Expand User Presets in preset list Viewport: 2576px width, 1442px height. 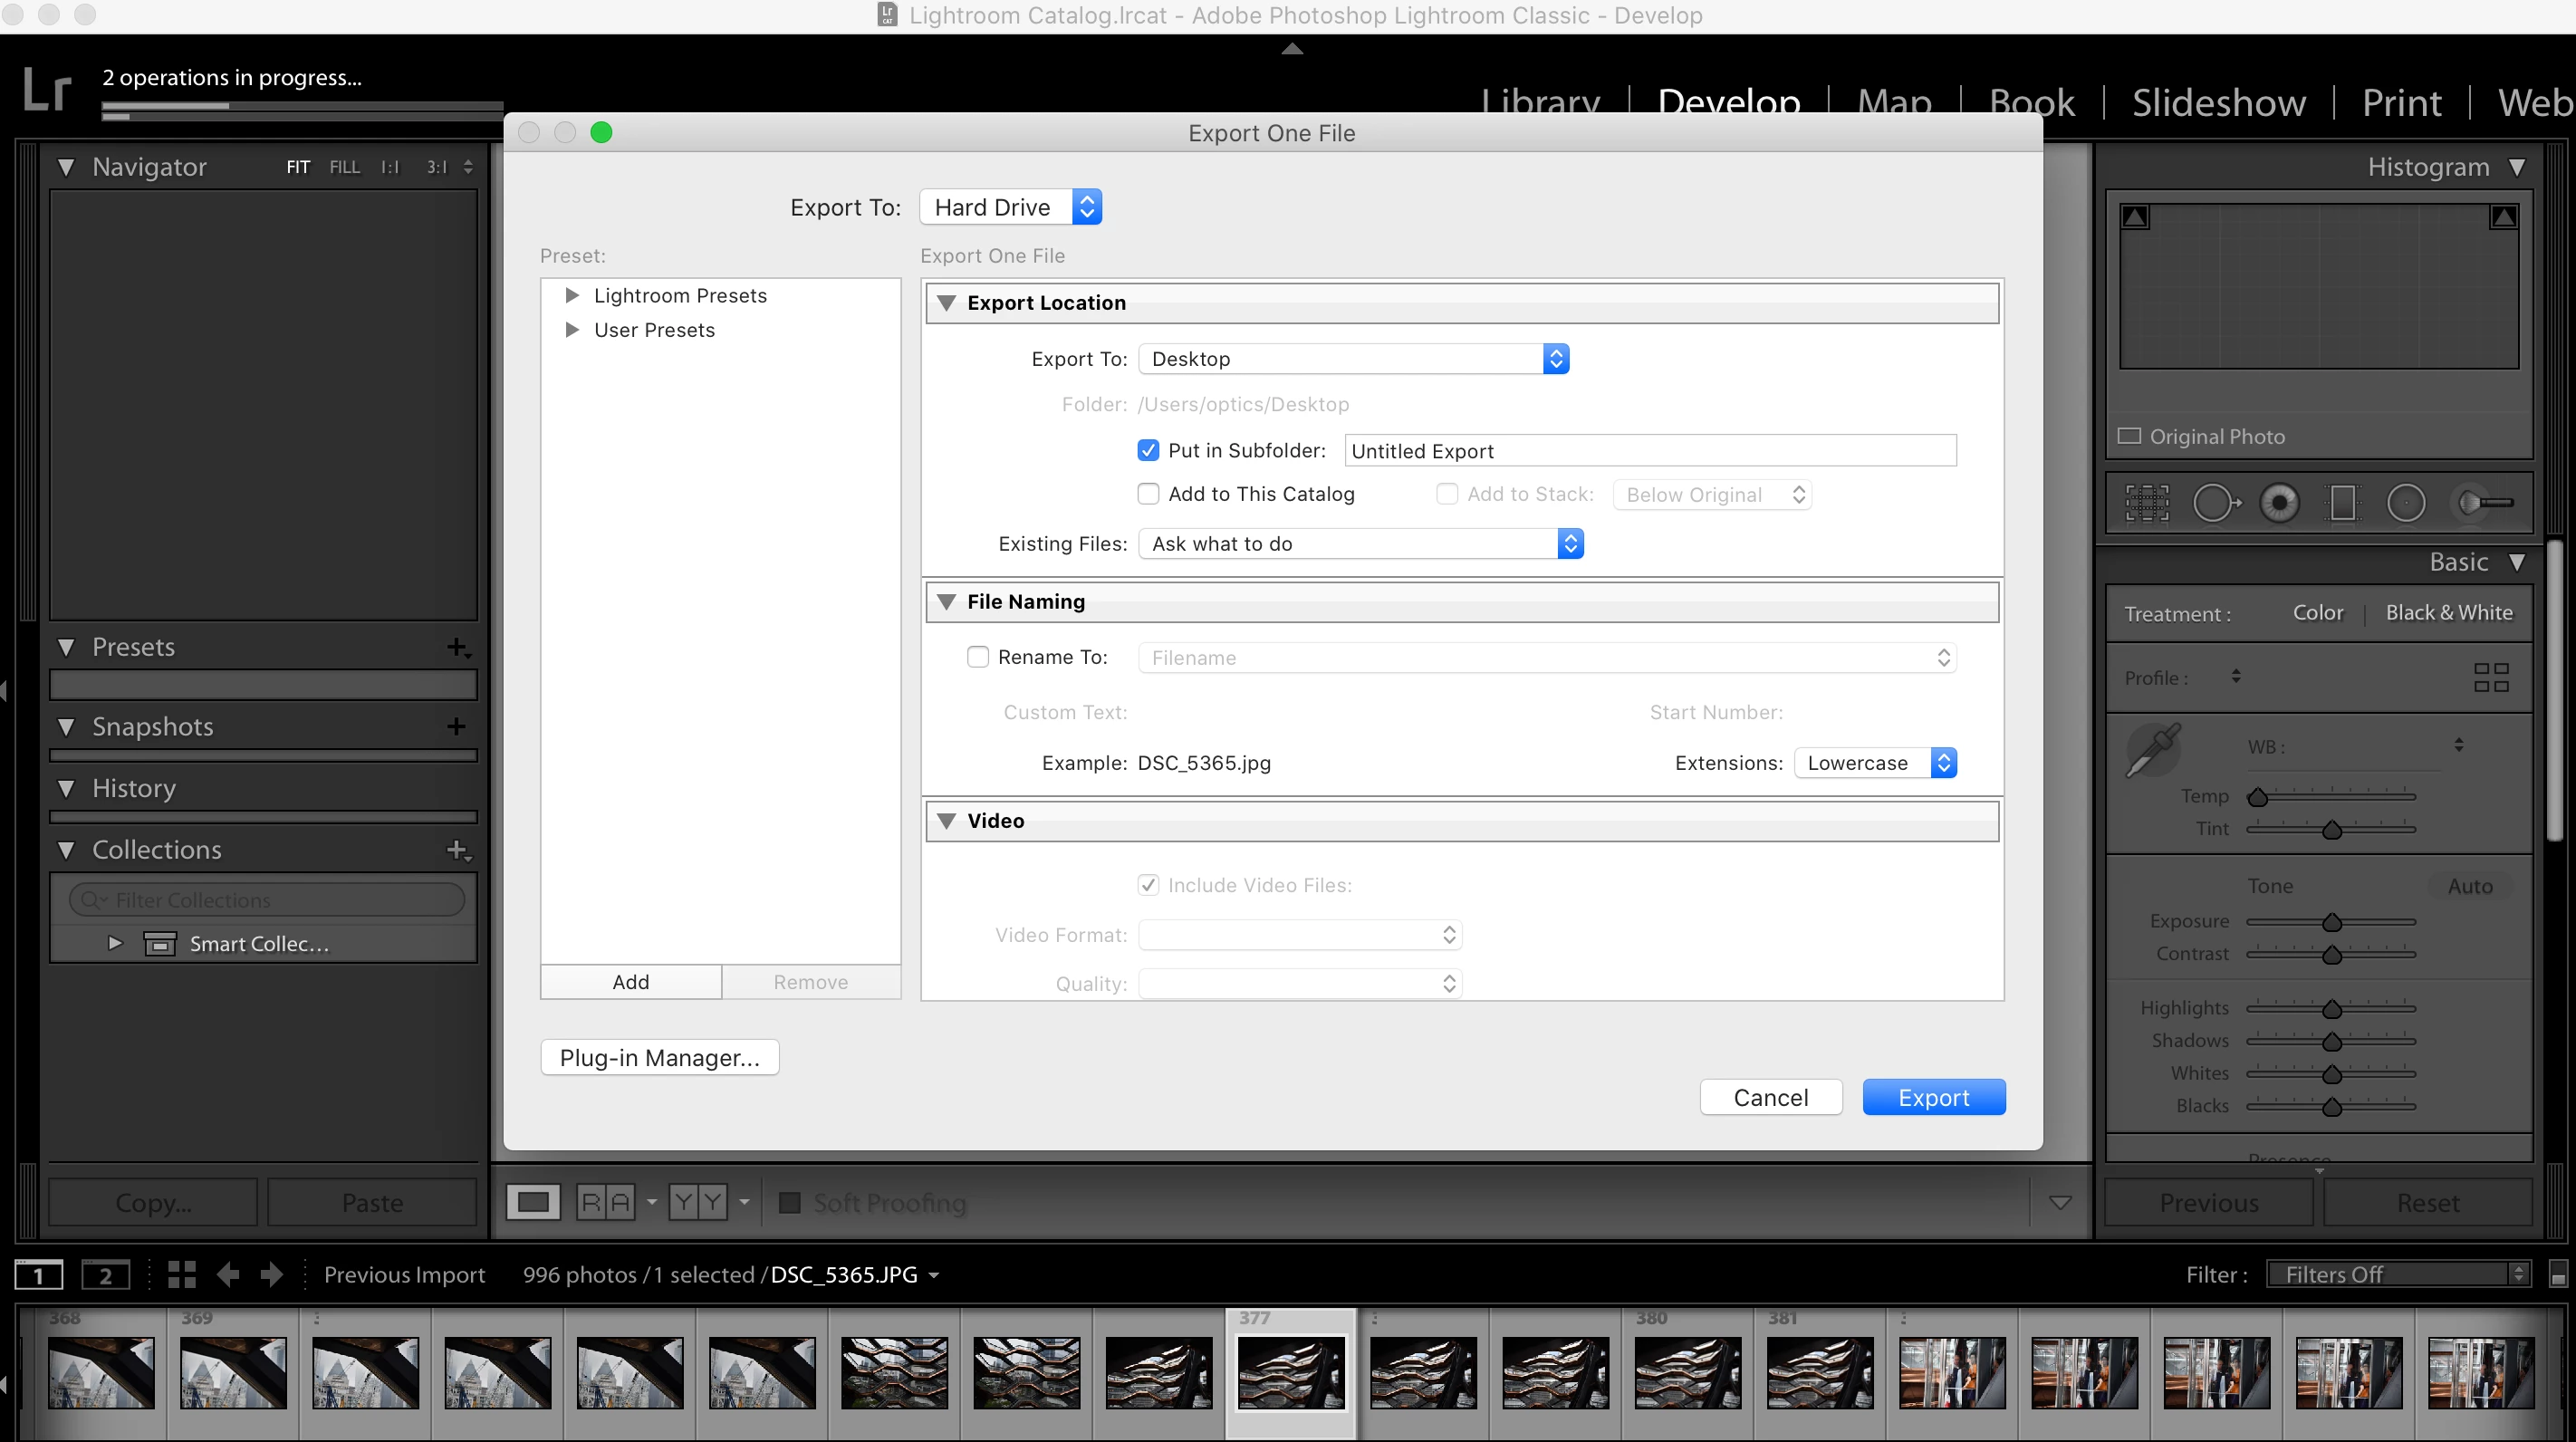572,330
